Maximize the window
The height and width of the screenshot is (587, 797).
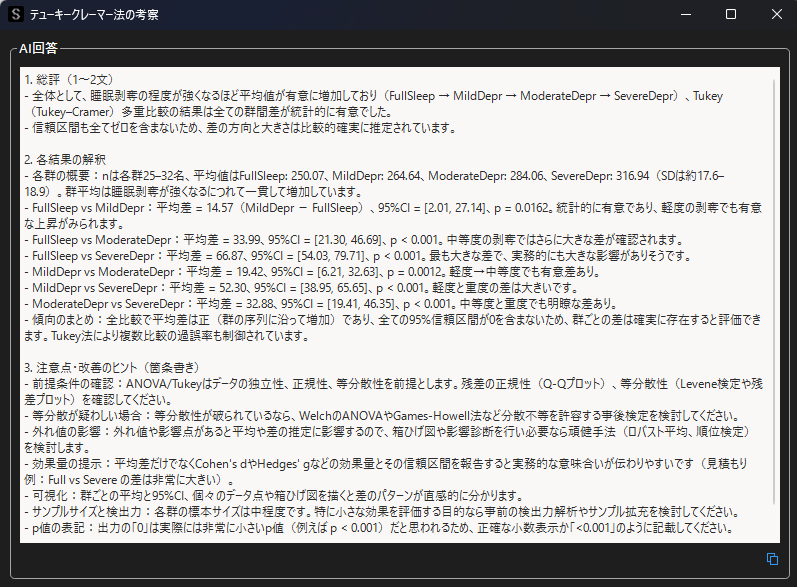tap(731, 14)
